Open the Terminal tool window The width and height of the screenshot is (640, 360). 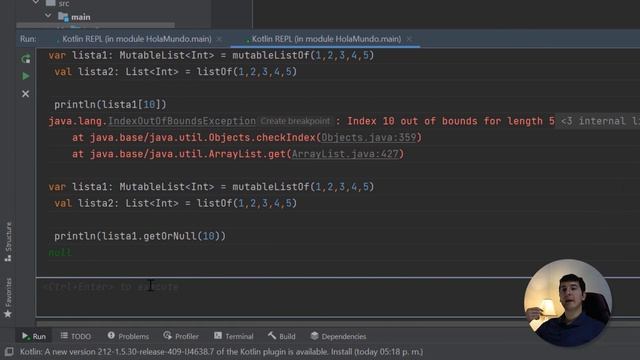click(233, 336)
